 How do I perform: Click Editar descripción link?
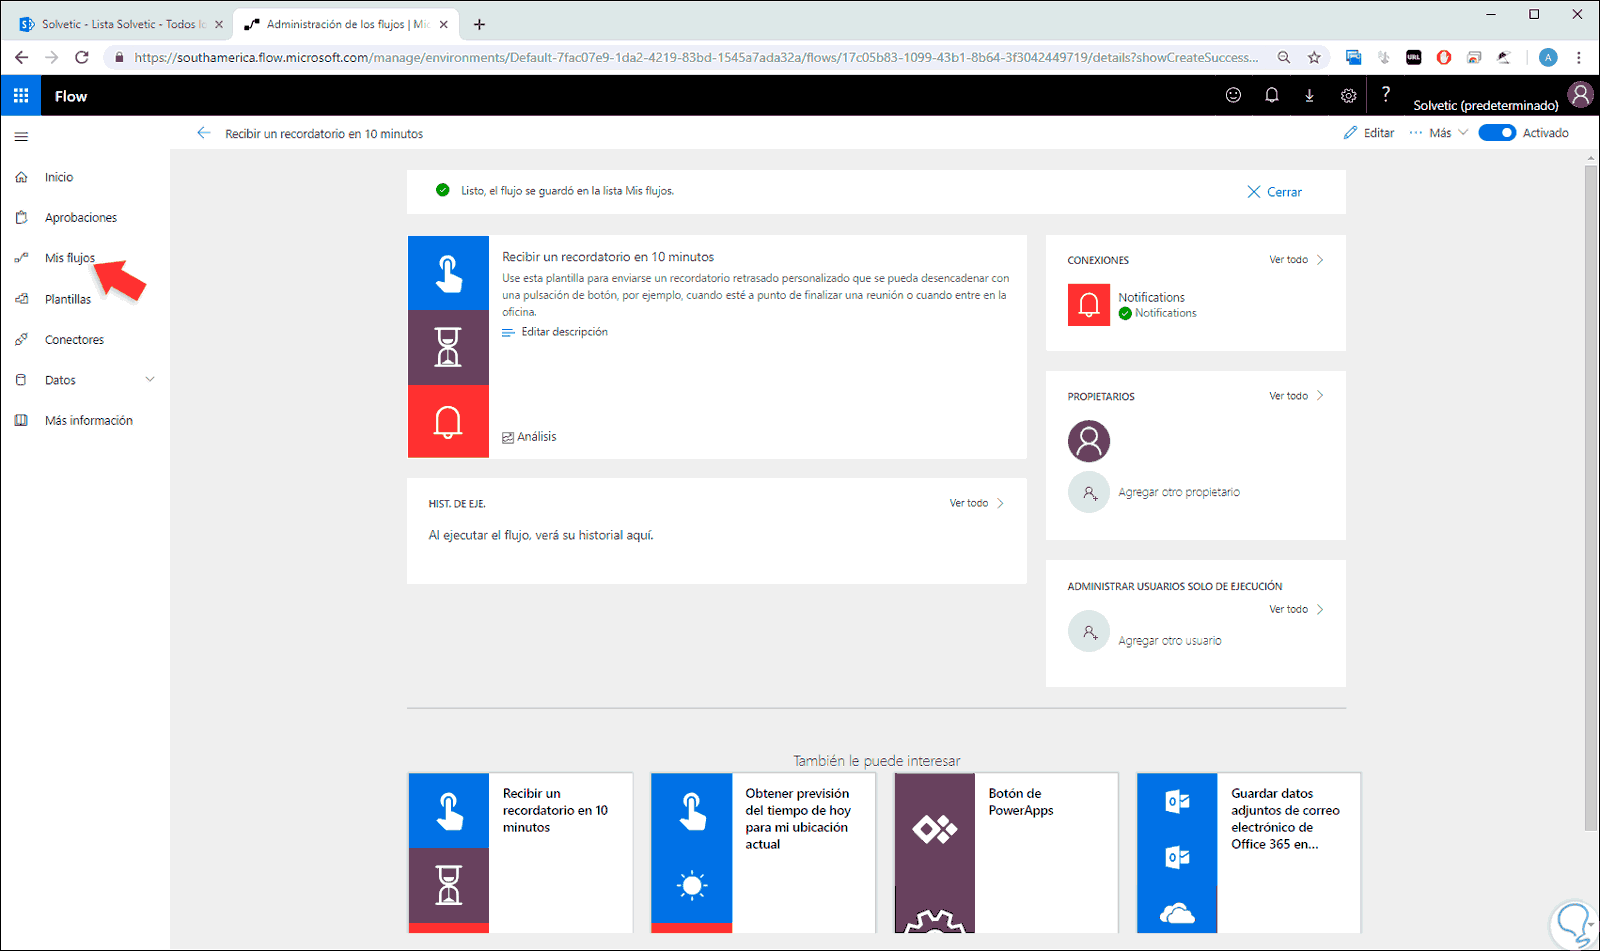tap(555, 332)
